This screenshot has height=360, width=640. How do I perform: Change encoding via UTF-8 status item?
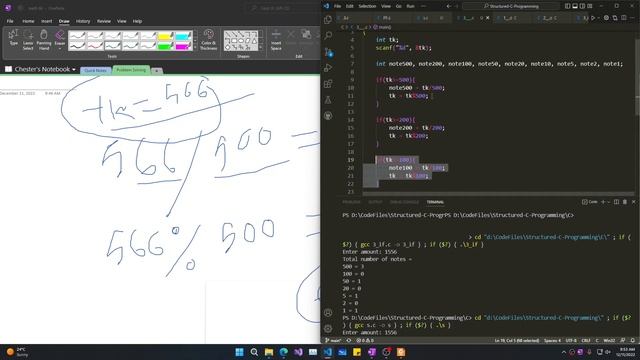(571, 340)
